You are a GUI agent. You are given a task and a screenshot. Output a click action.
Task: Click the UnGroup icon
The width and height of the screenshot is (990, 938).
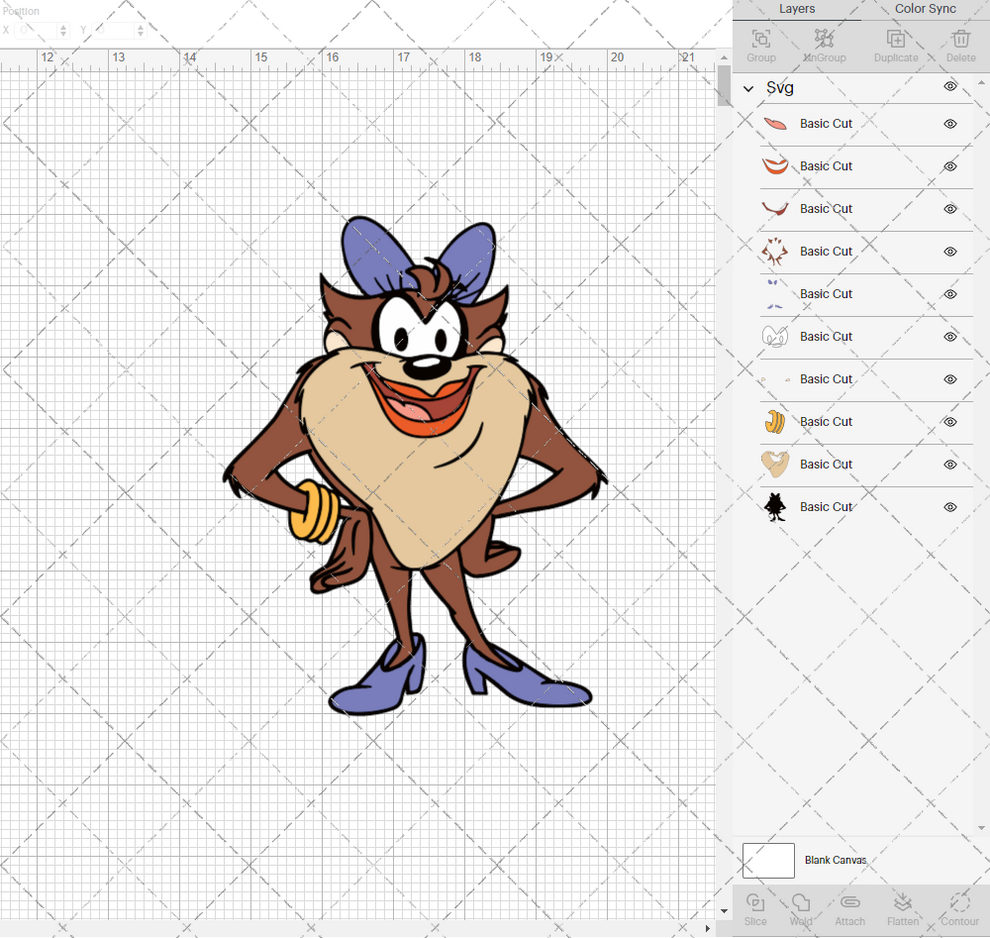(x=825, y=40)
